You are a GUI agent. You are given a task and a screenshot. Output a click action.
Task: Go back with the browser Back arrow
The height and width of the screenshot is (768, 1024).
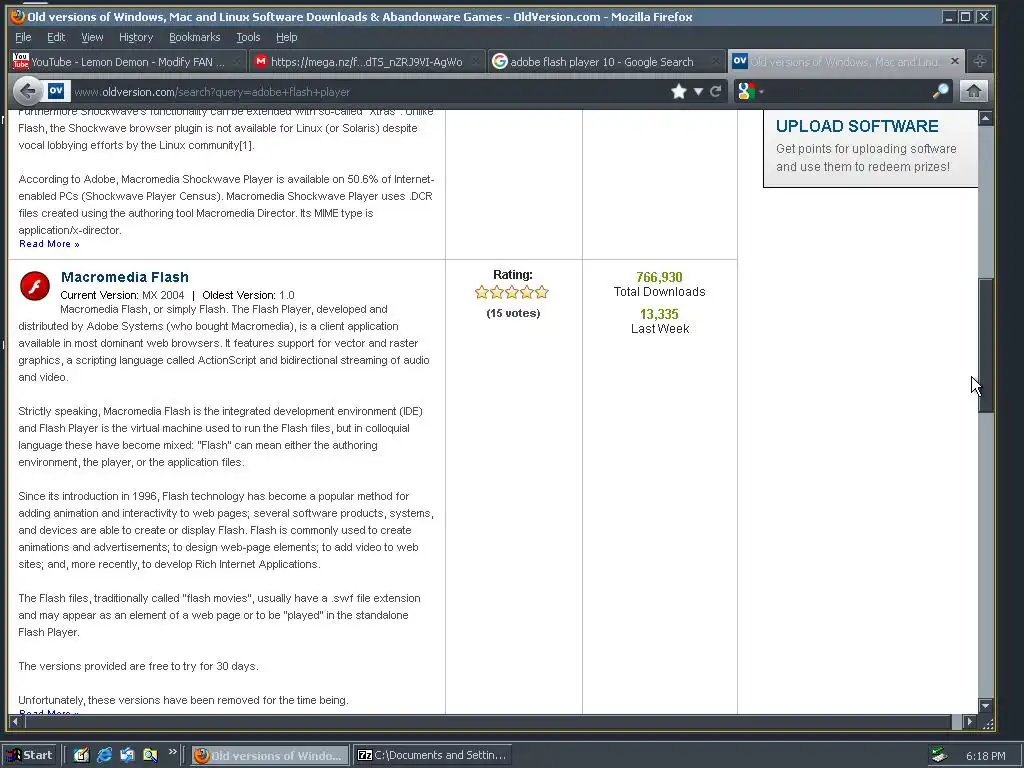(27, 91)
